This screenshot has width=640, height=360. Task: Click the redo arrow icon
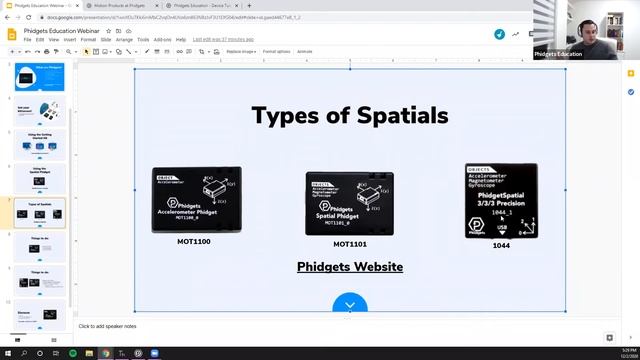37,52
